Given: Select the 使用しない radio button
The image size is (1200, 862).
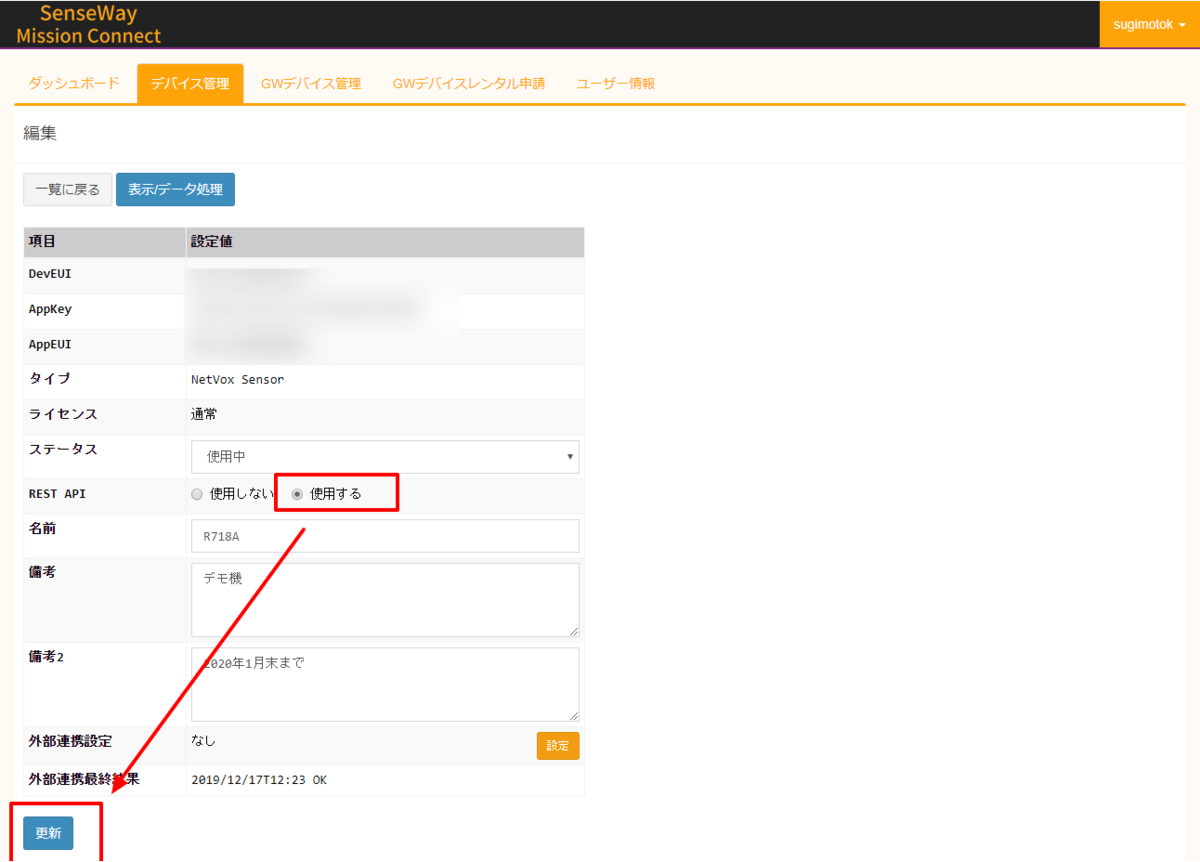Looking at the screenshot, I should pyautogui.click(x=197, y=494).
